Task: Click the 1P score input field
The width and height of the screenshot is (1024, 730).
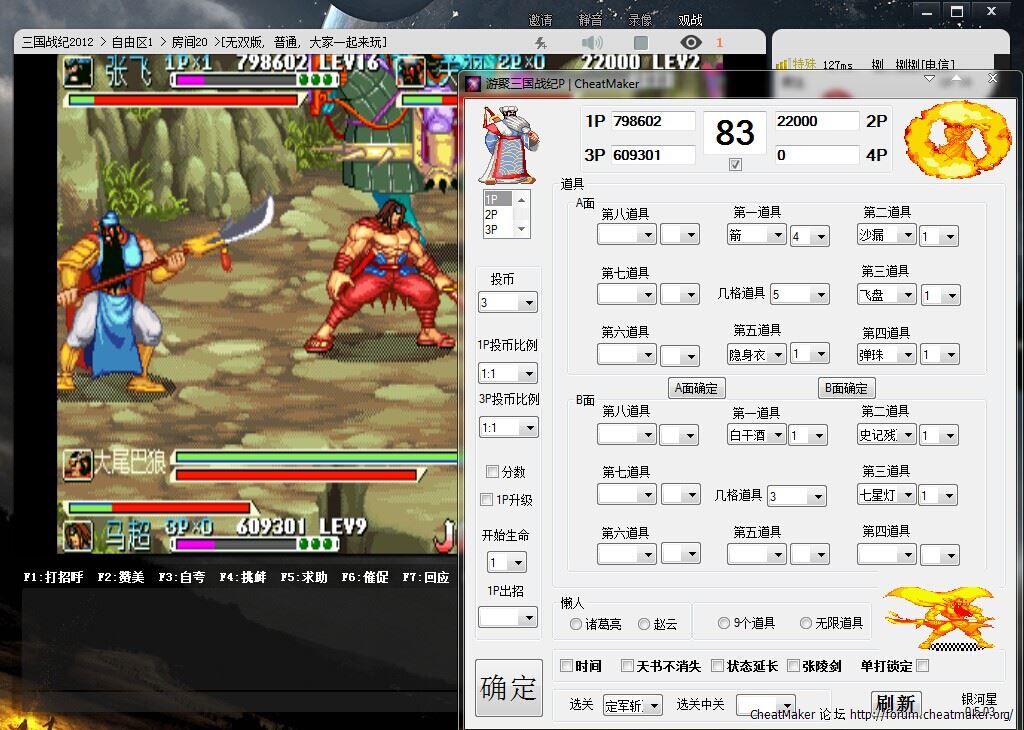Action: [653, 121]
